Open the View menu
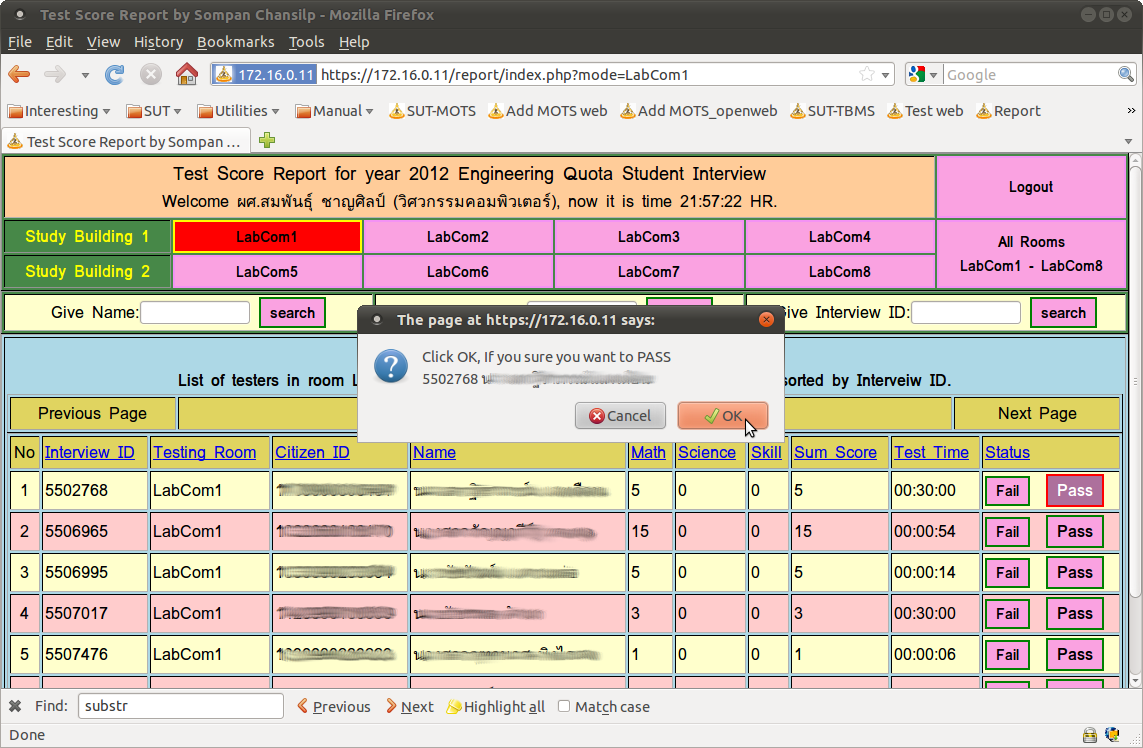The width and height of the screenshot is (1143, 748). coord(104,42)
